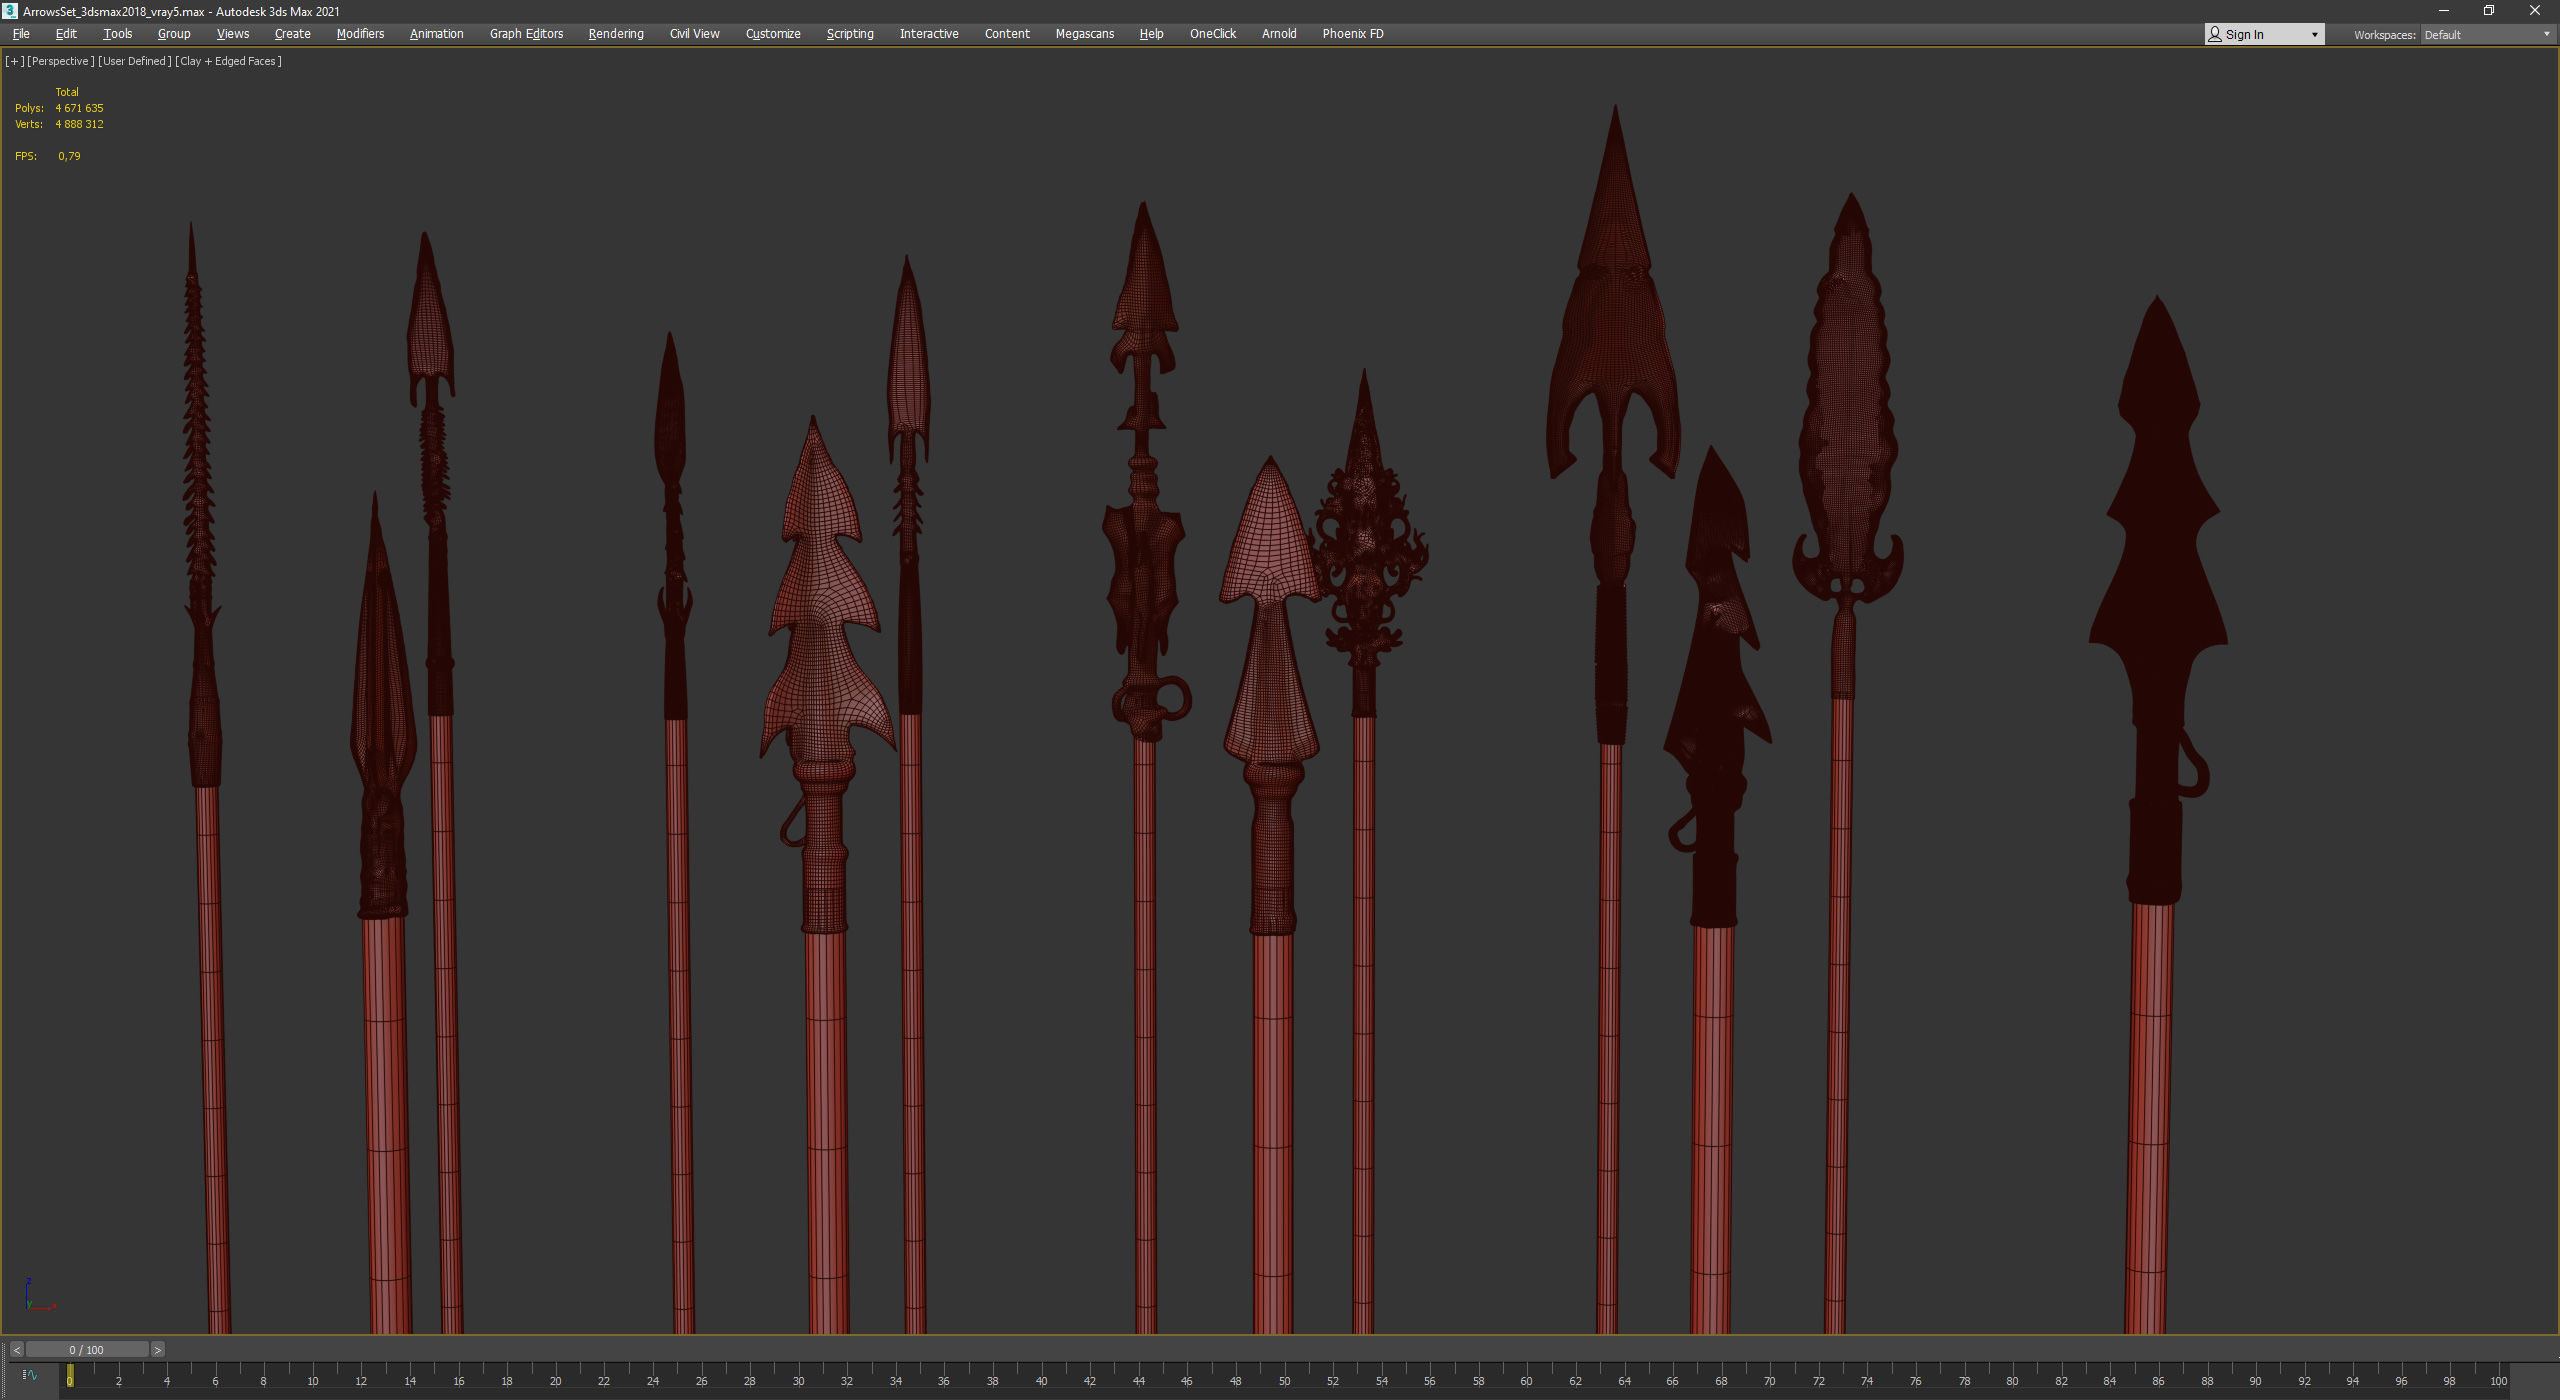Open the Graph Editors menu
This screenshot has width=2560, height=1400.
click(526, 34)
